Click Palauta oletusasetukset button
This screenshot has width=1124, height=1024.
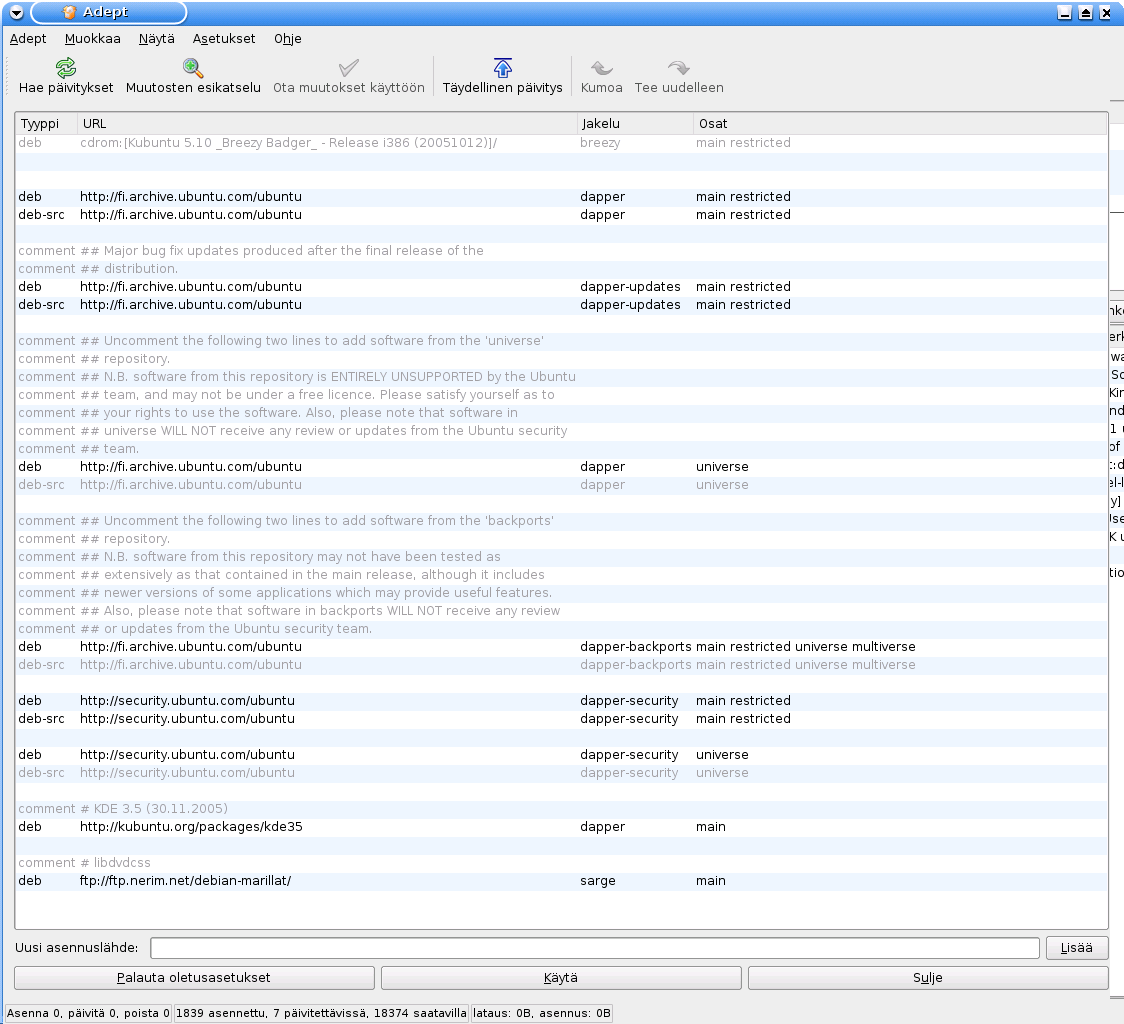pos(194,978)
